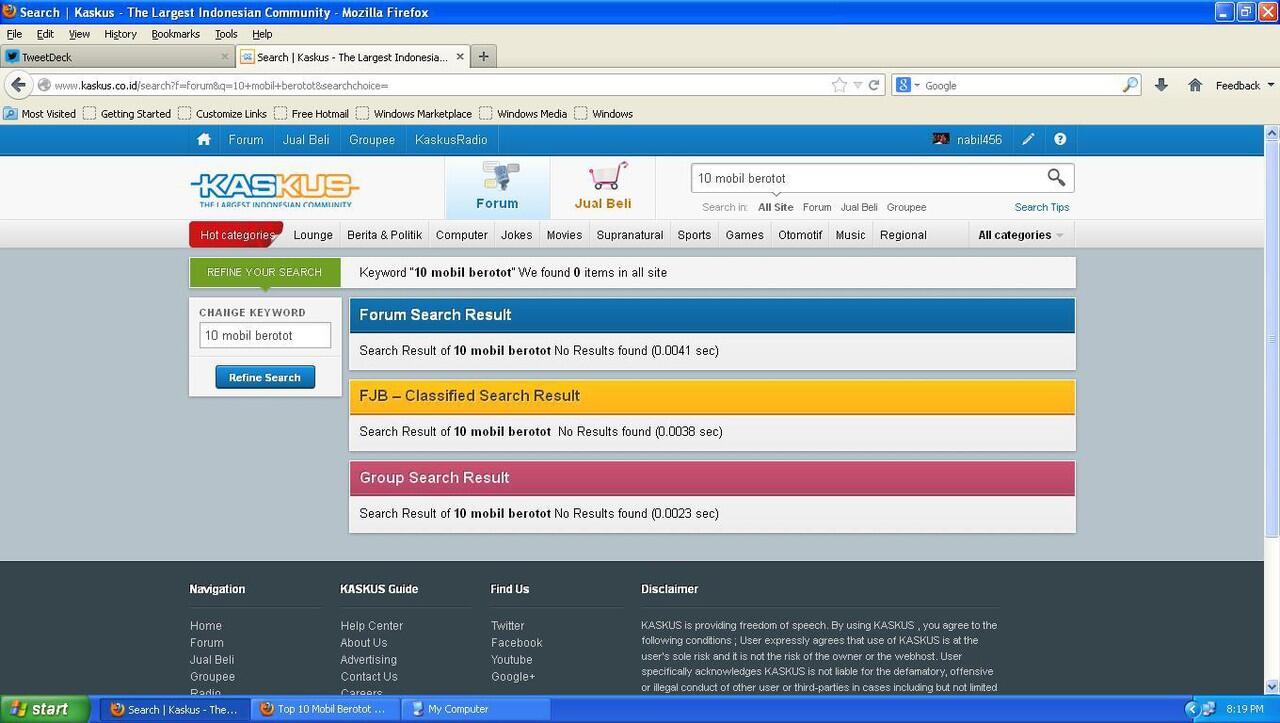This screenshot has height=723, width=1280.
Task: Open the Bookmarks menu
Action: click(x=175, y=34)
